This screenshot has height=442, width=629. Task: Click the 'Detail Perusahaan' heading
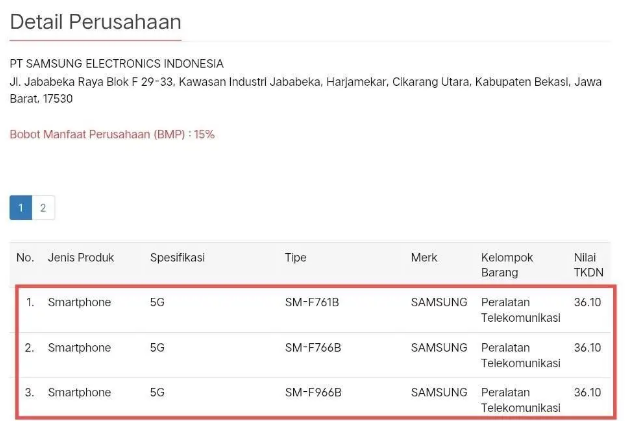click(x=95, y=22)
